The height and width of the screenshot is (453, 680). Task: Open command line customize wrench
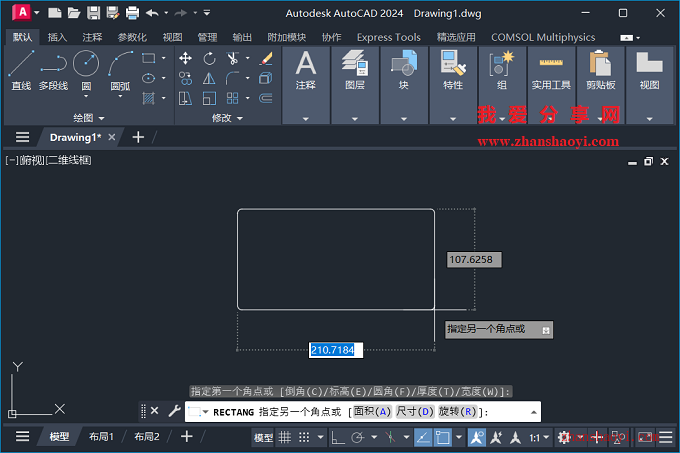coord(174,411)
